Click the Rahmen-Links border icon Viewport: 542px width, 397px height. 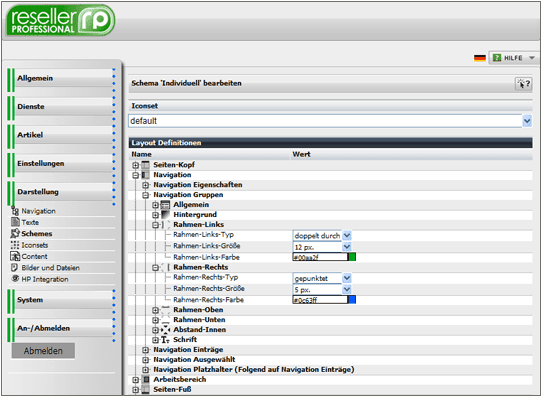click(x=166, y=225)
